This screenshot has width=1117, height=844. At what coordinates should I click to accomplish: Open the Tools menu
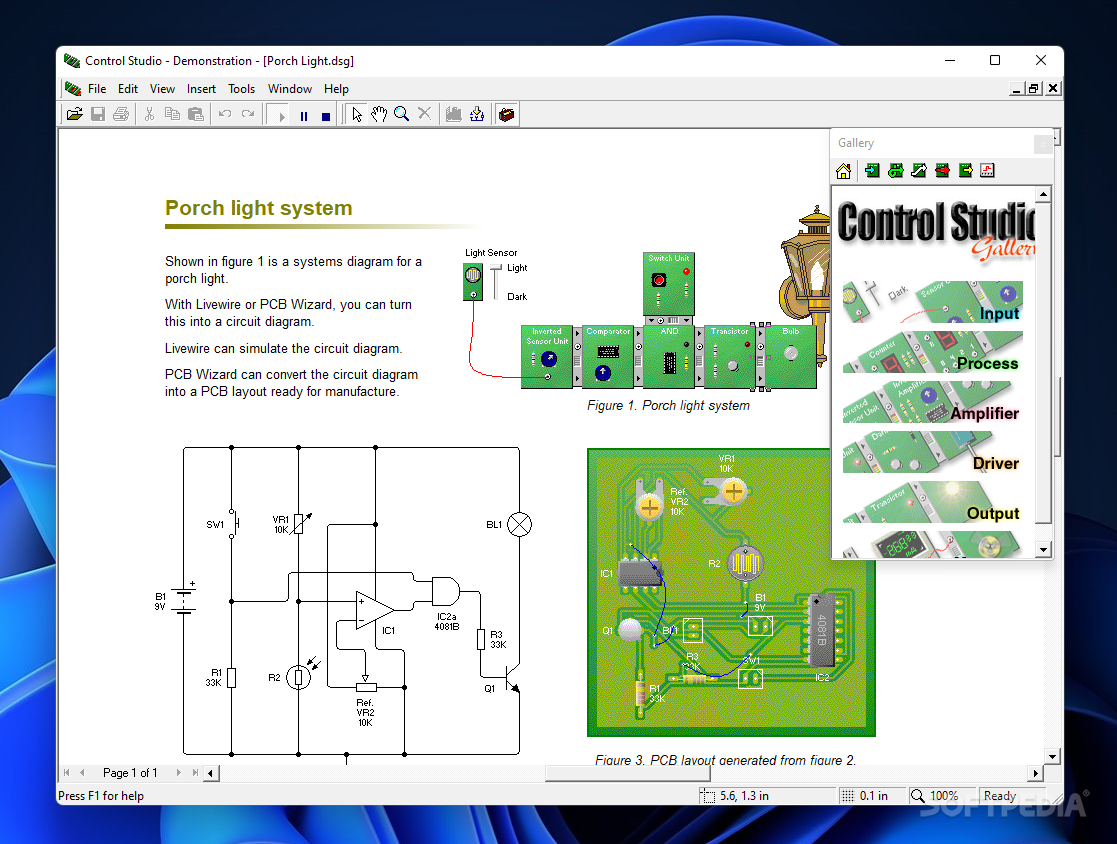(x=241, y=89)
